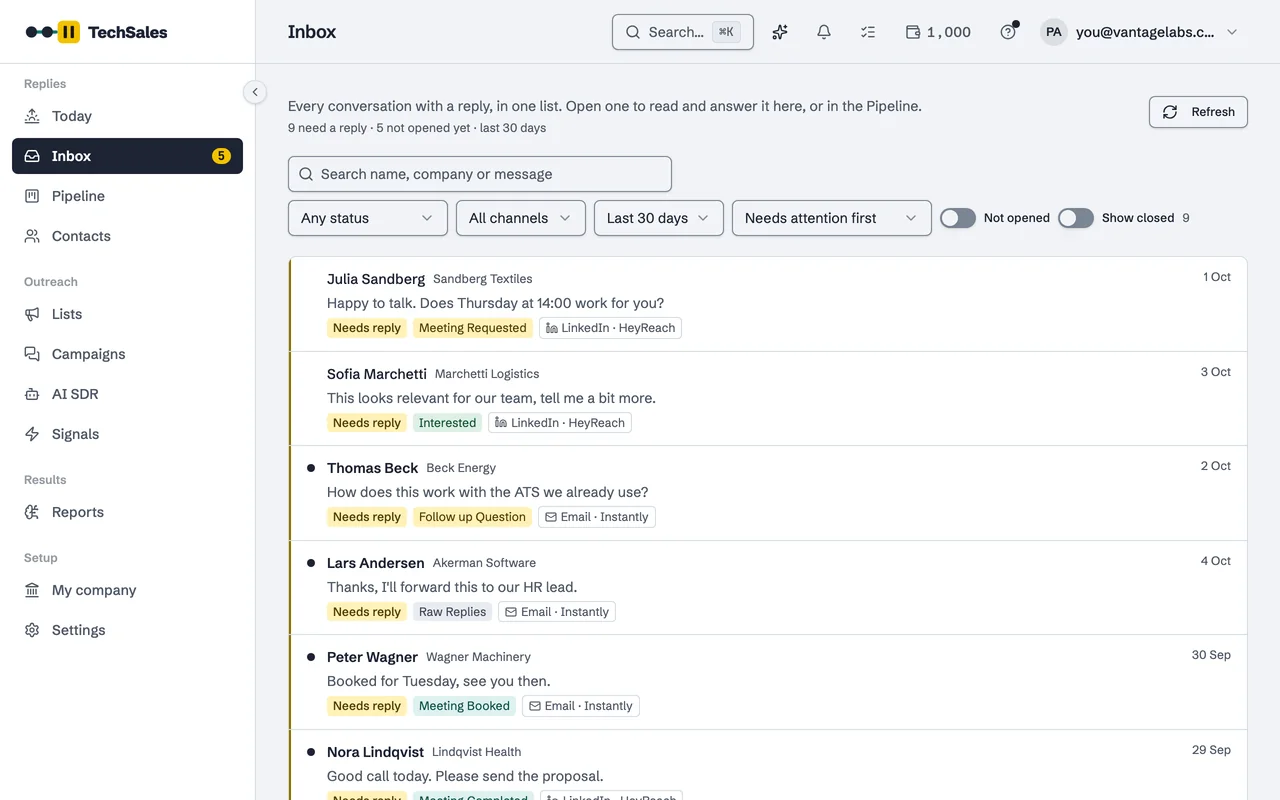Open Lists in the Outreach section
Image resolution: width=1280 pixels, height=800 pixels.
tap(127, 314)
